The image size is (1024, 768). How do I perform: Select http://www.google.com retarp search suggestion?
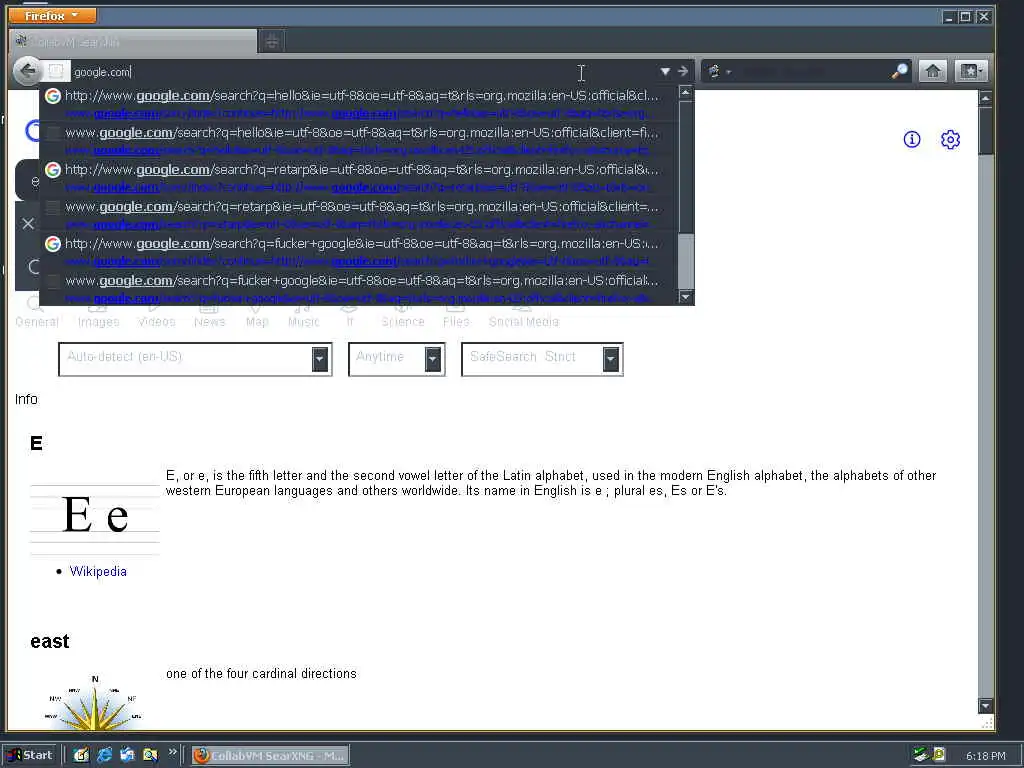click(359, 178)
